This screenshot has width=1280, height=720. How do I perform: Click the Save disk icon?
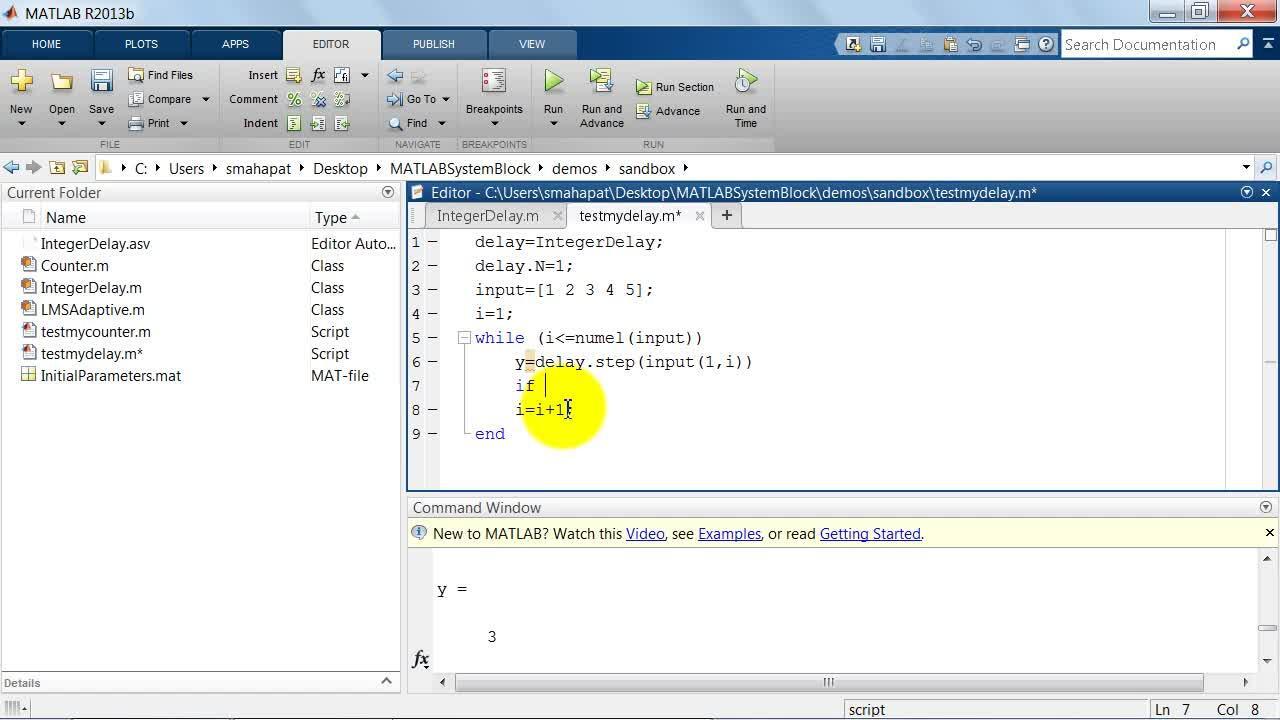(x=101, y=81)
